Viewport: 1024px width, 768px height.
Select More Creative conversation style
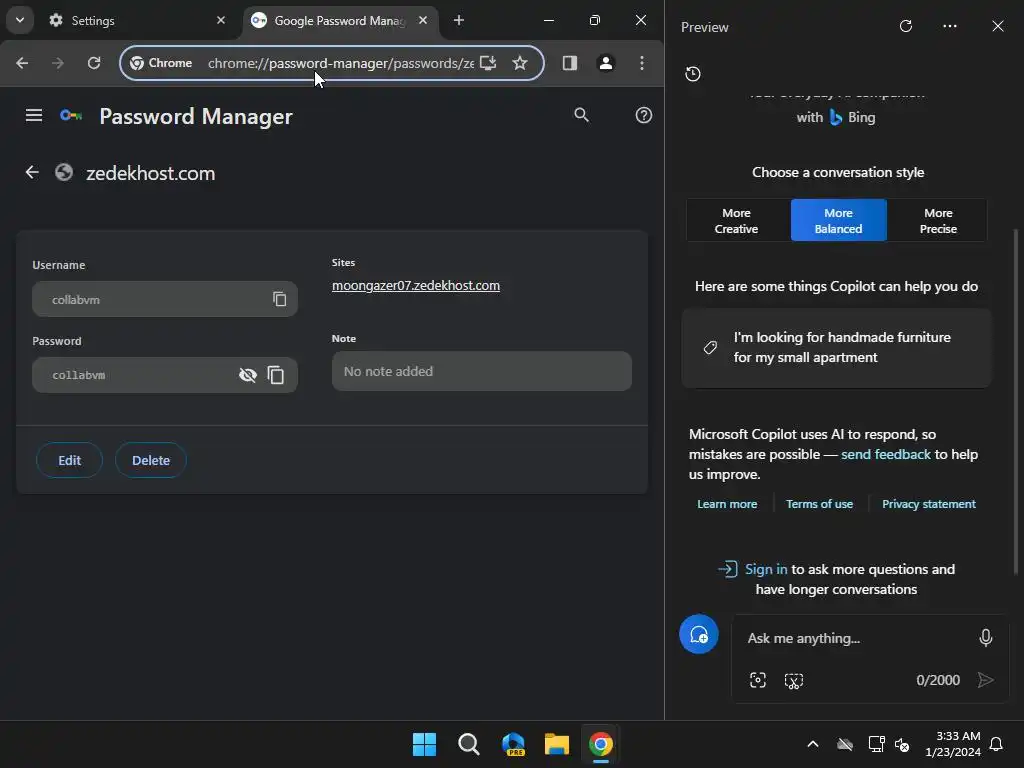click(737, 221)
